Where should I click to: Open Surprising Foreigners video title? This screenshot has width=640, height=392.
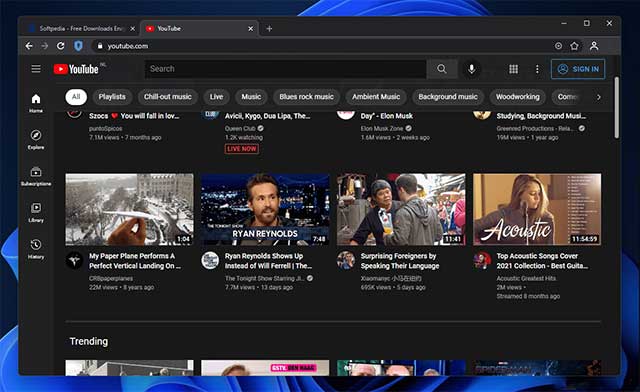[x=400, y=261]
